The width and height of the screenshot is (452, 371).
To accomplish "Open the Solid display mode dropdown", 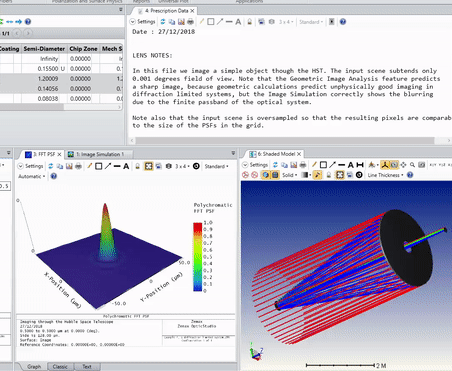I will coord(289,175).
